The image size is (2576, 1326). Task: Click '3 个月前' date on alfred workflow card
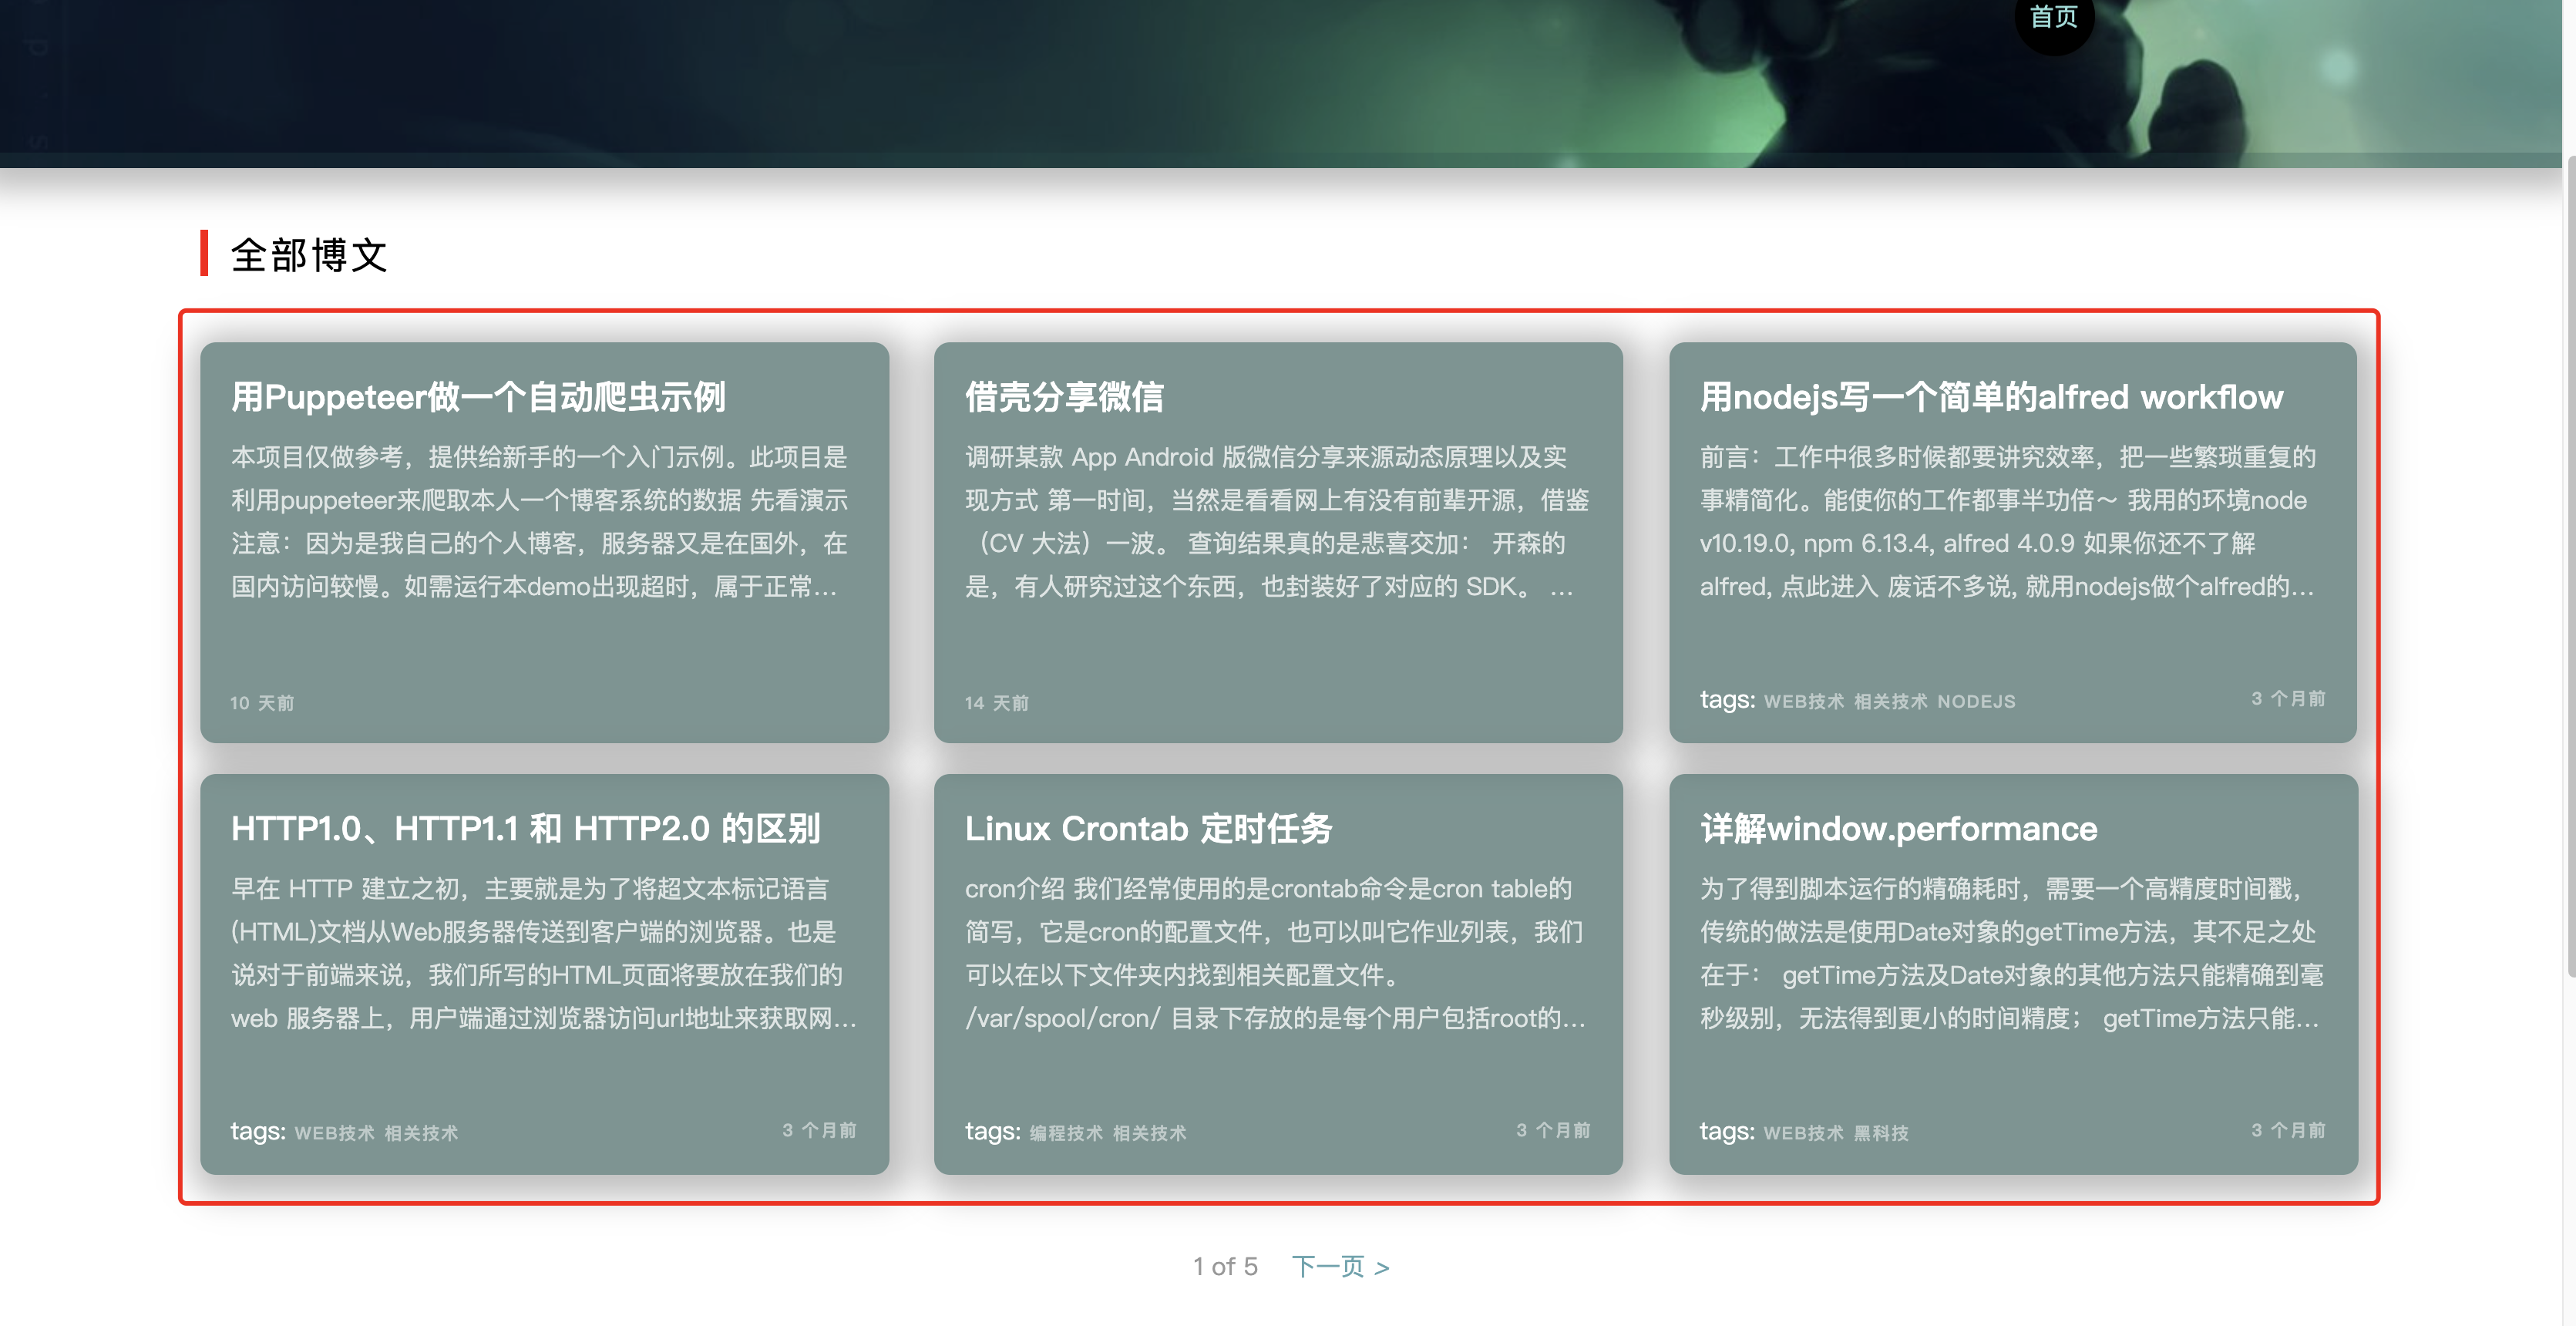[2288, 698]
